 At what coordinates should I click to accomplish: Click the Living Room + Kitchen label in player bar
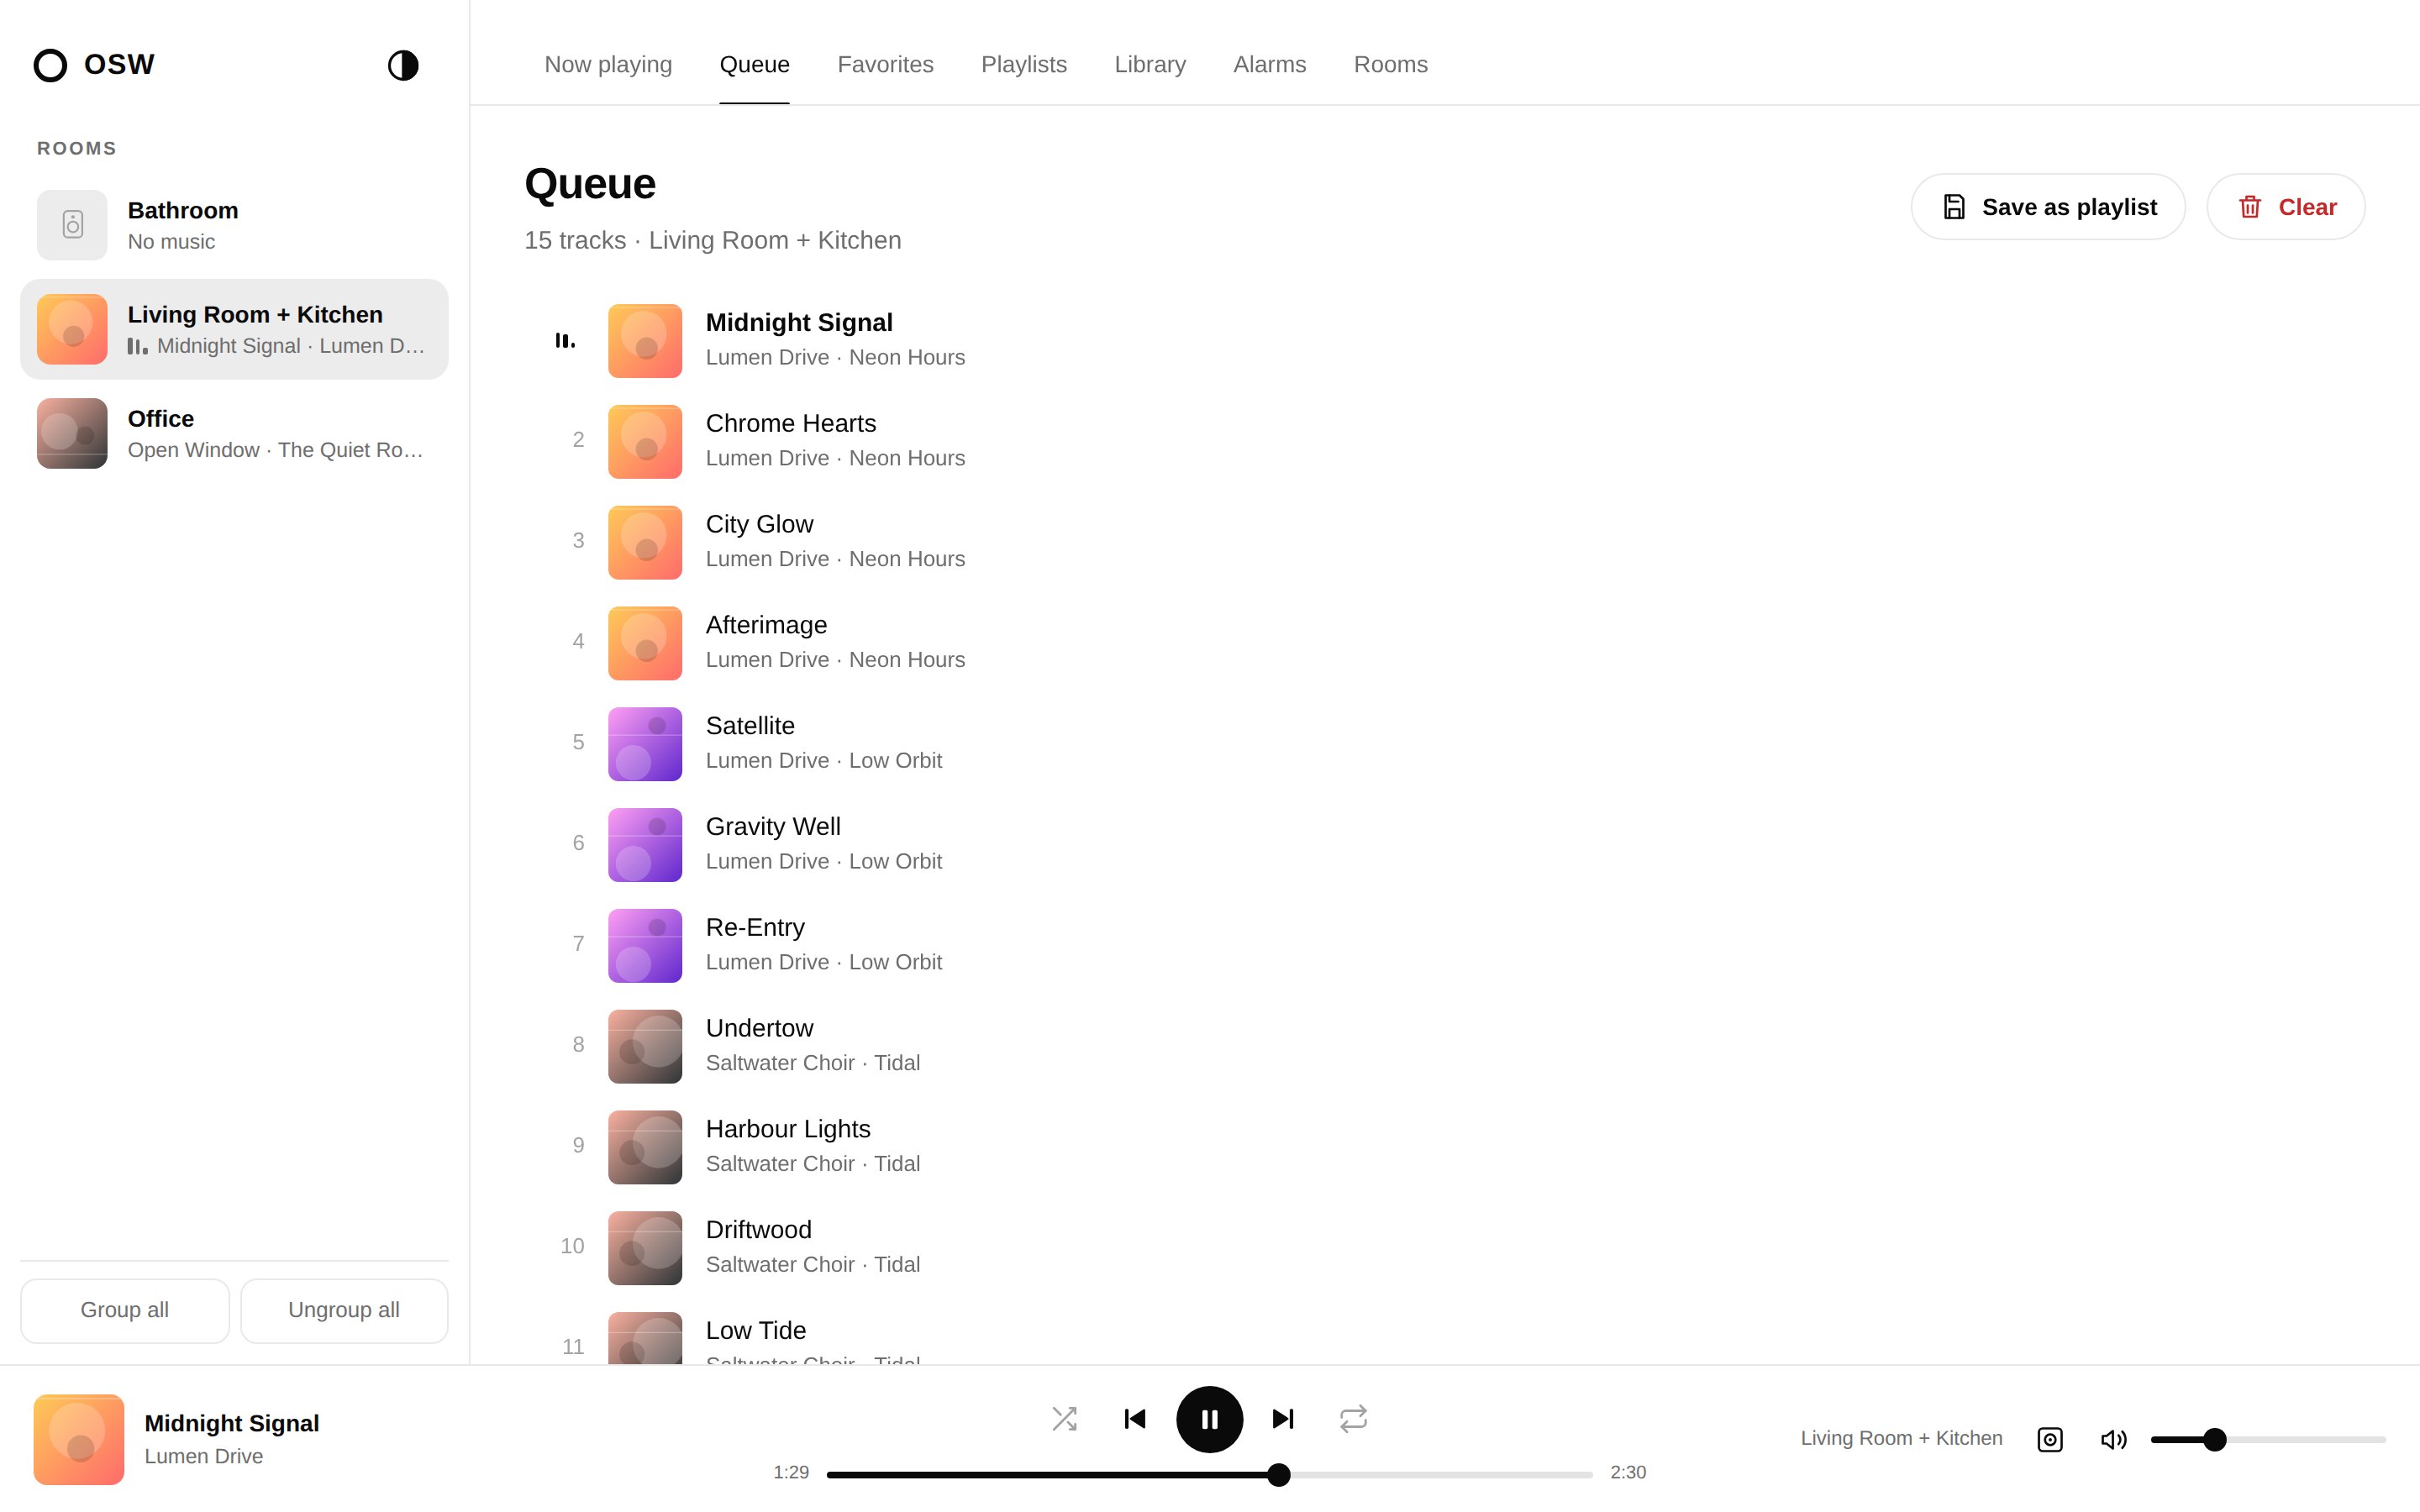click(1901, 1438)
